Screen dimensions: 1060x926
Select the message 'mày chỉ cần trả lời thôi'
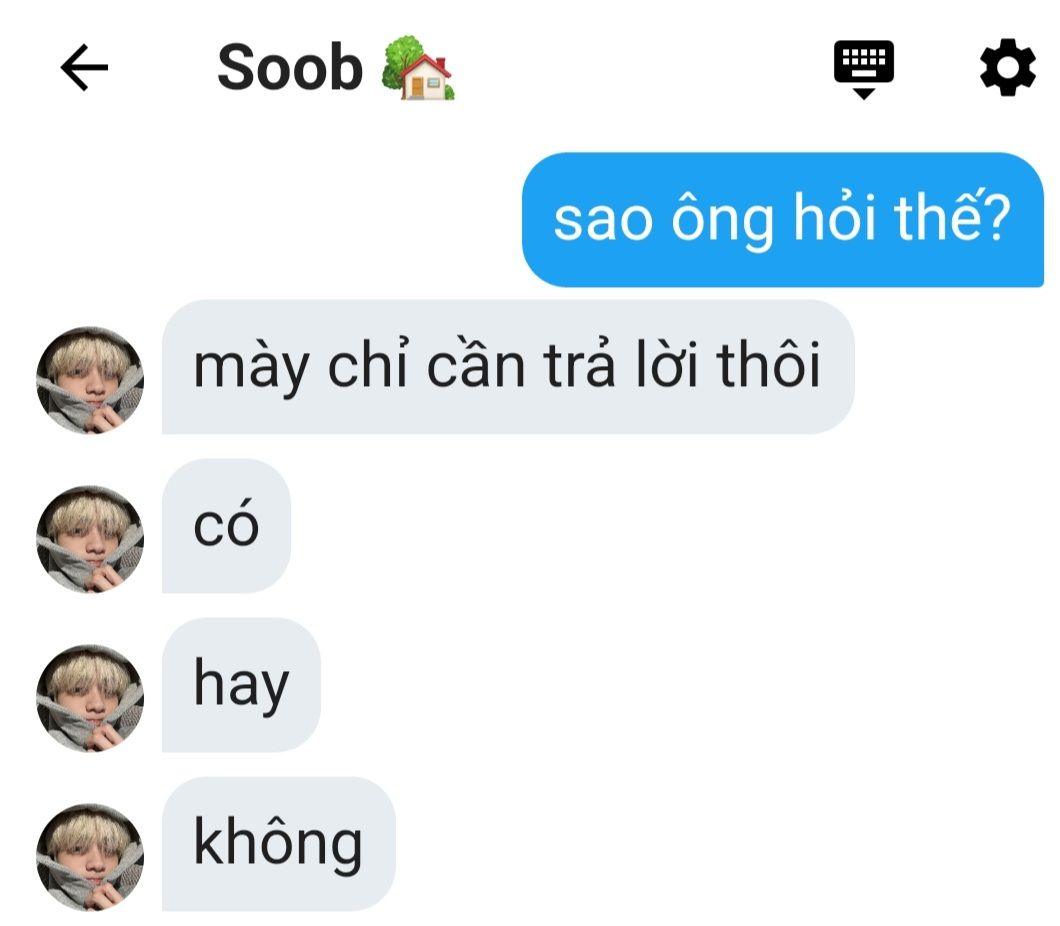tap(508, 366)
